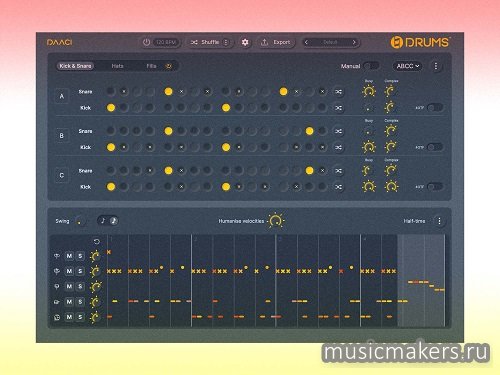Open the three-dot menu beside ABCC

click(x=436, y=66)
